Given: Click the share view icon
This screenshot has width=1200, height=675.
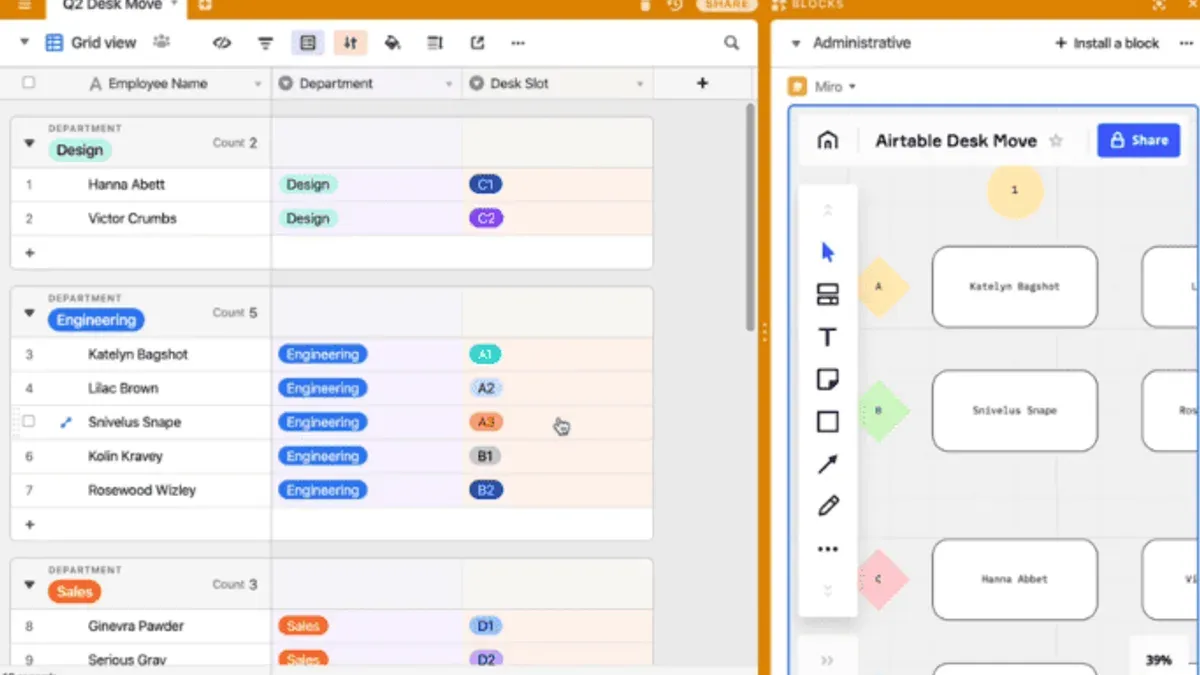Looking at the screenshot, I should pyautogui.click(x=478, y=43).
